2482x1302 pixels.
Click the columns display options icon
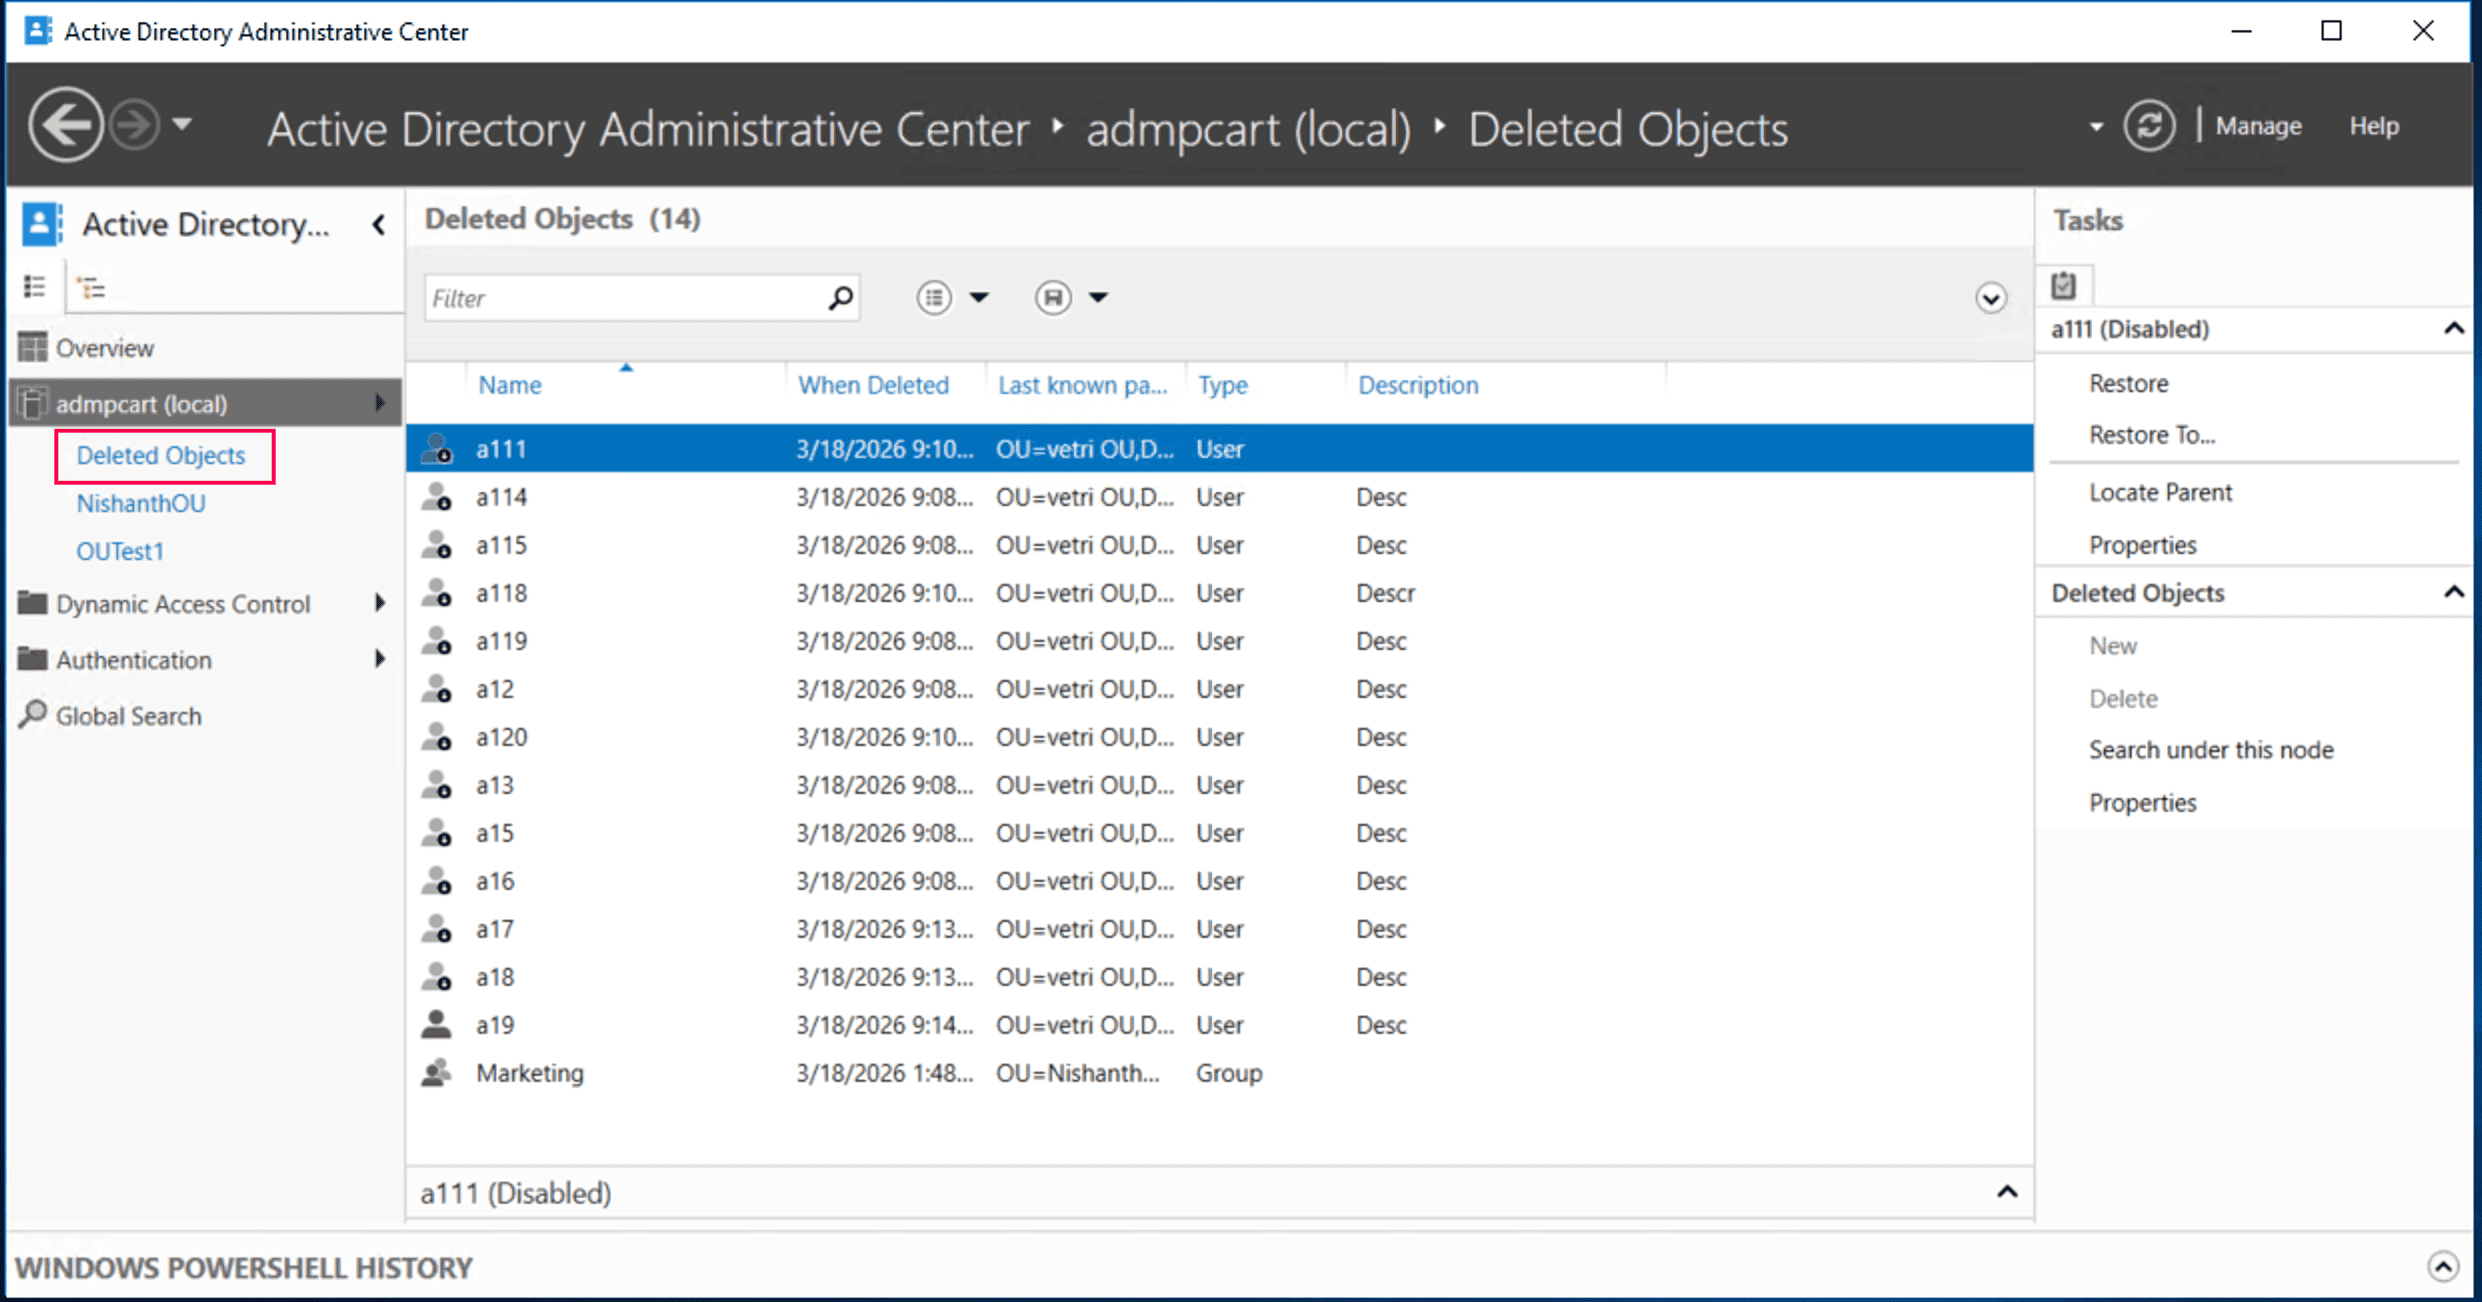point(934,297)
